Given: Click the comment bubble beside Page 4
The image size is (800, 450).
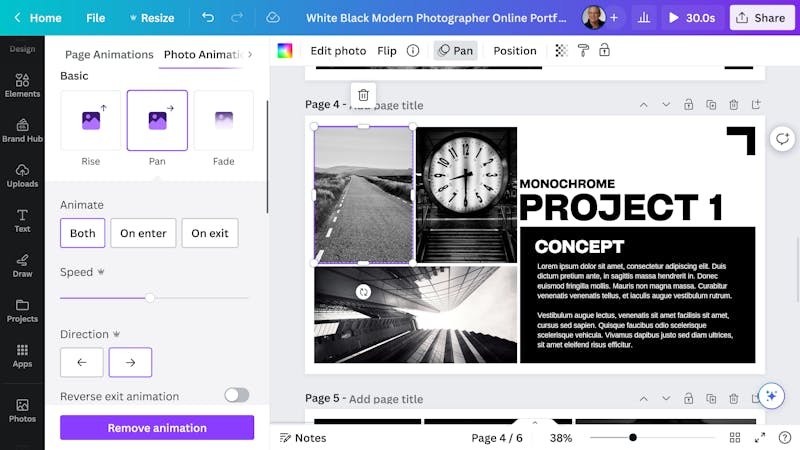Looking at the screenshot, I should (x=782, y=139).
